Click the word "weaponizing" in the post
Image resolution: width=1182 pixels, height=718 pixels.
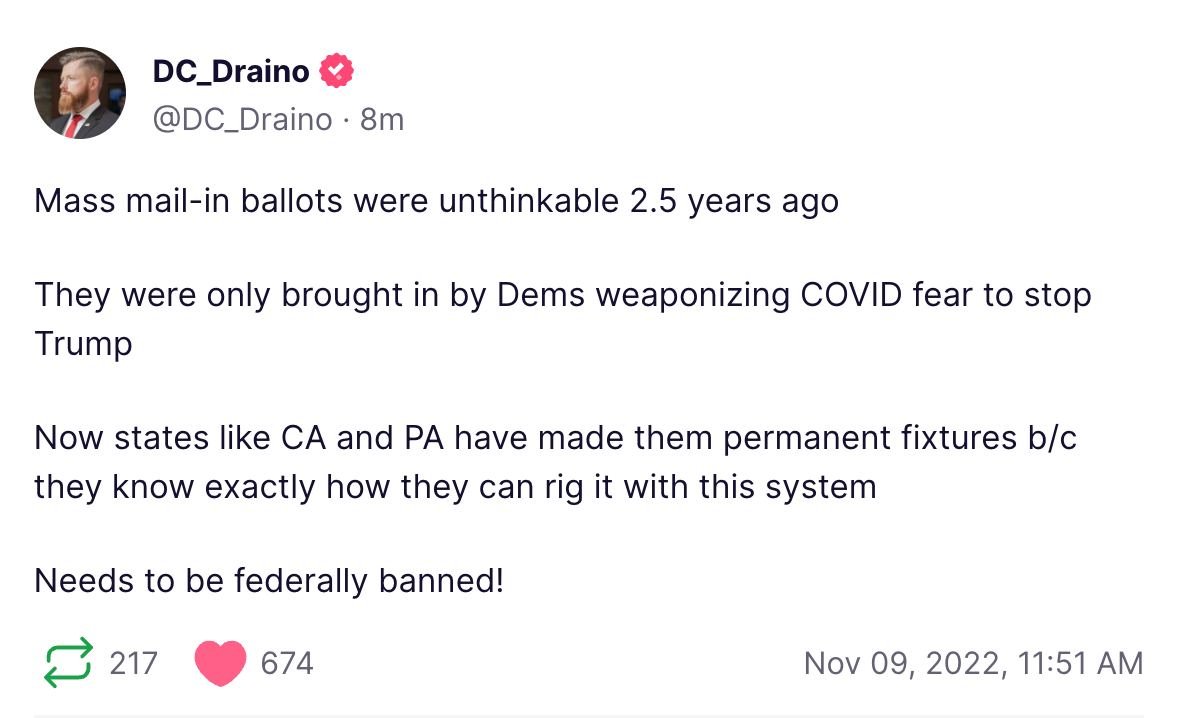coord(693,296)
